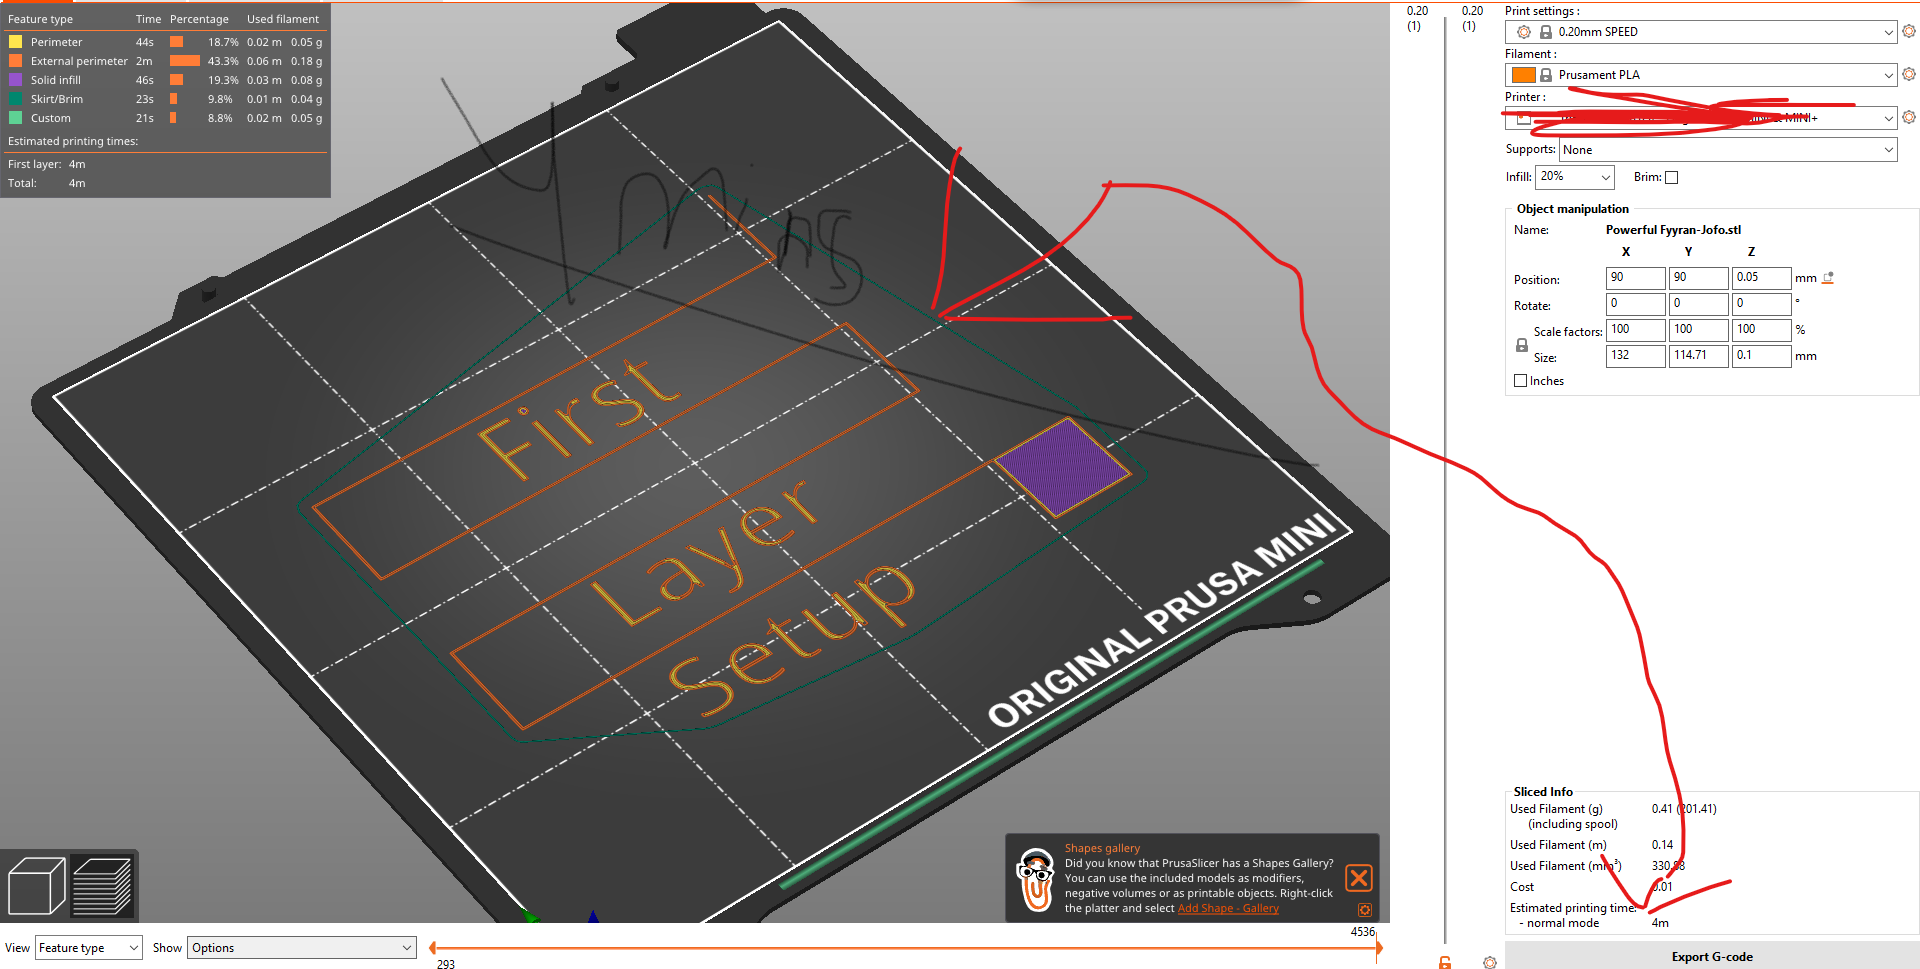1920x969 pixels.
Task: Click the Sliced Info 'Used Filament (g)' label
Action: [1556, 809]
